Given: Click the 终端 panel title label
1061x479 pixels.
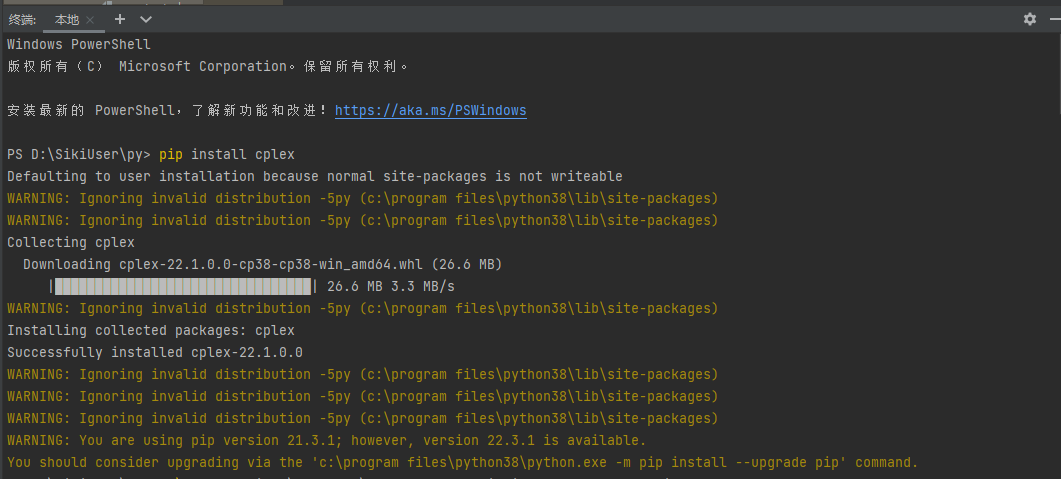Looking at the screenshot, I should pos(22,20).
